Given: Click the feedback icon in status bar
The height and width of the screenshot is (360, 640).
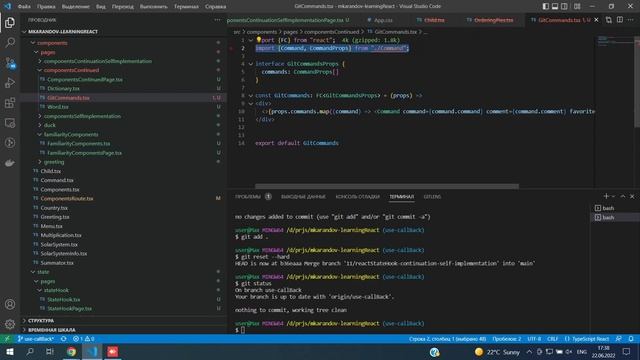Looking at the screenshot, I should click(x=619, y=339).
